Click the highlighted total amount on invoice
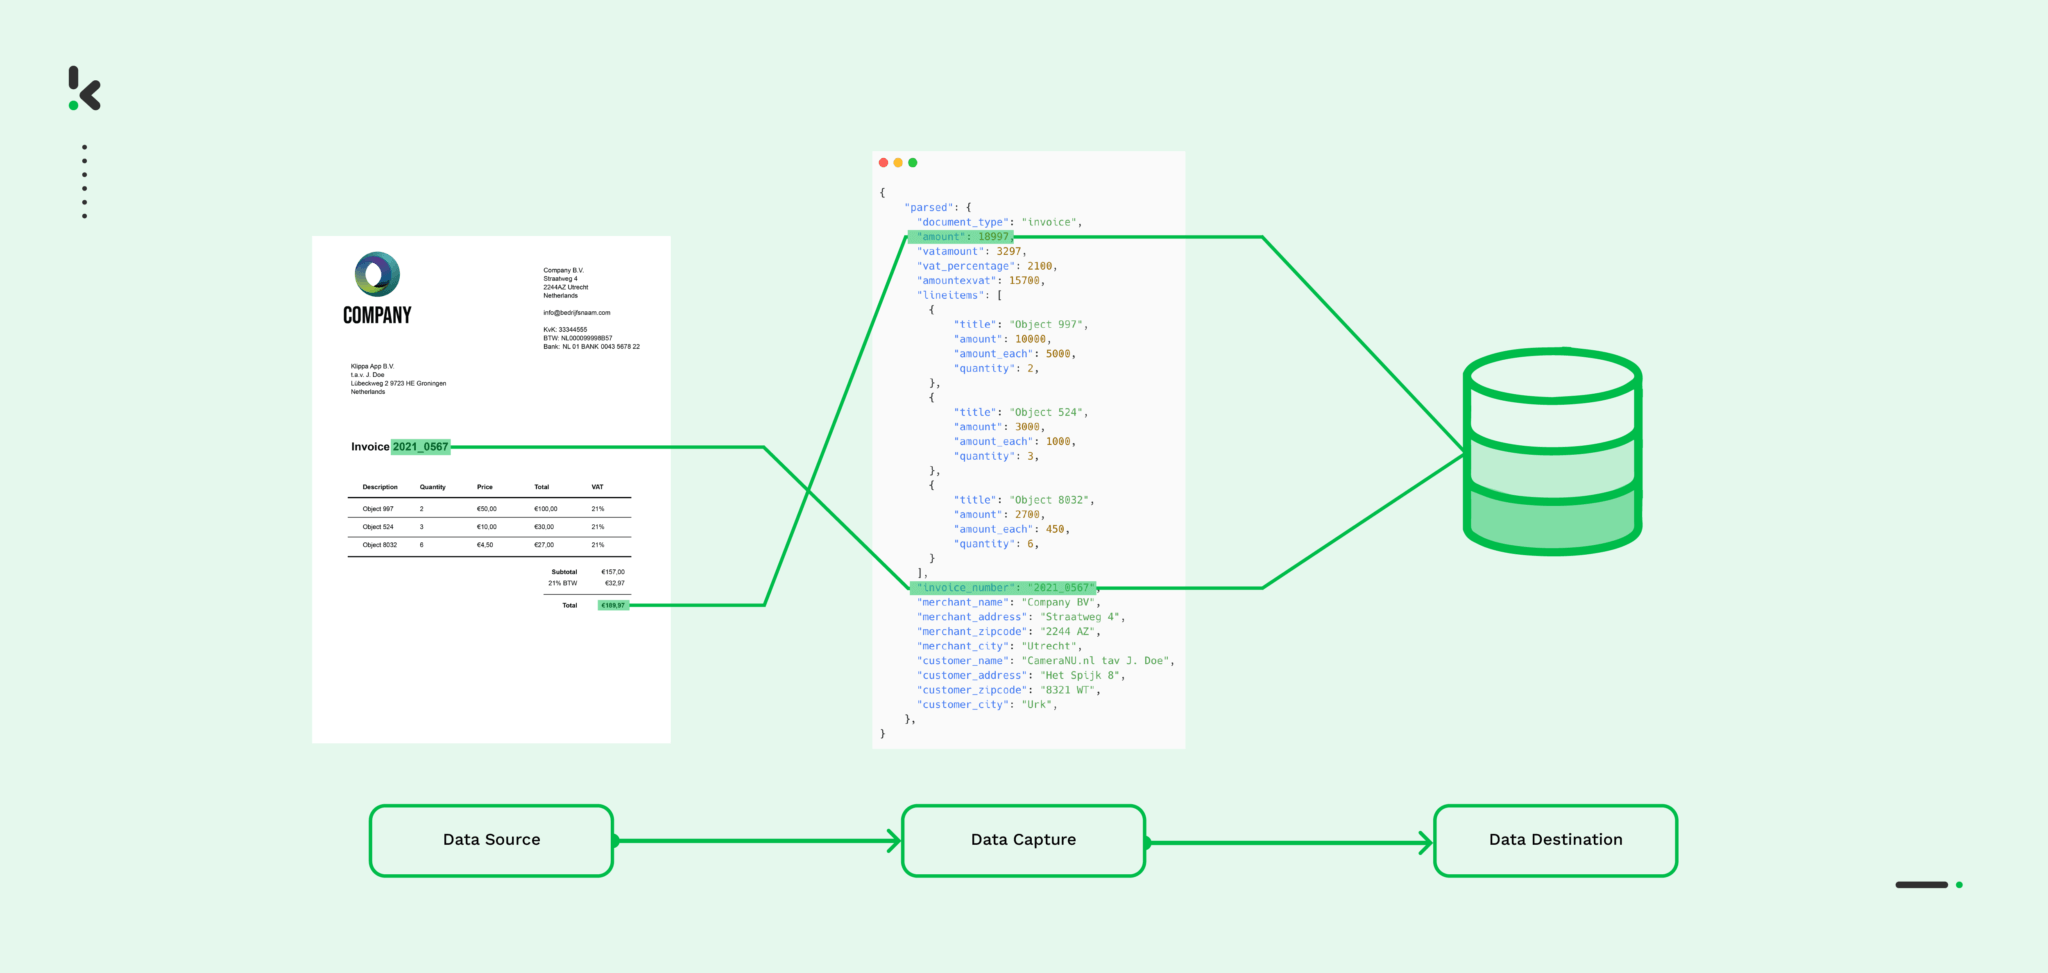2048x973 pixels. tap(613, 605)
